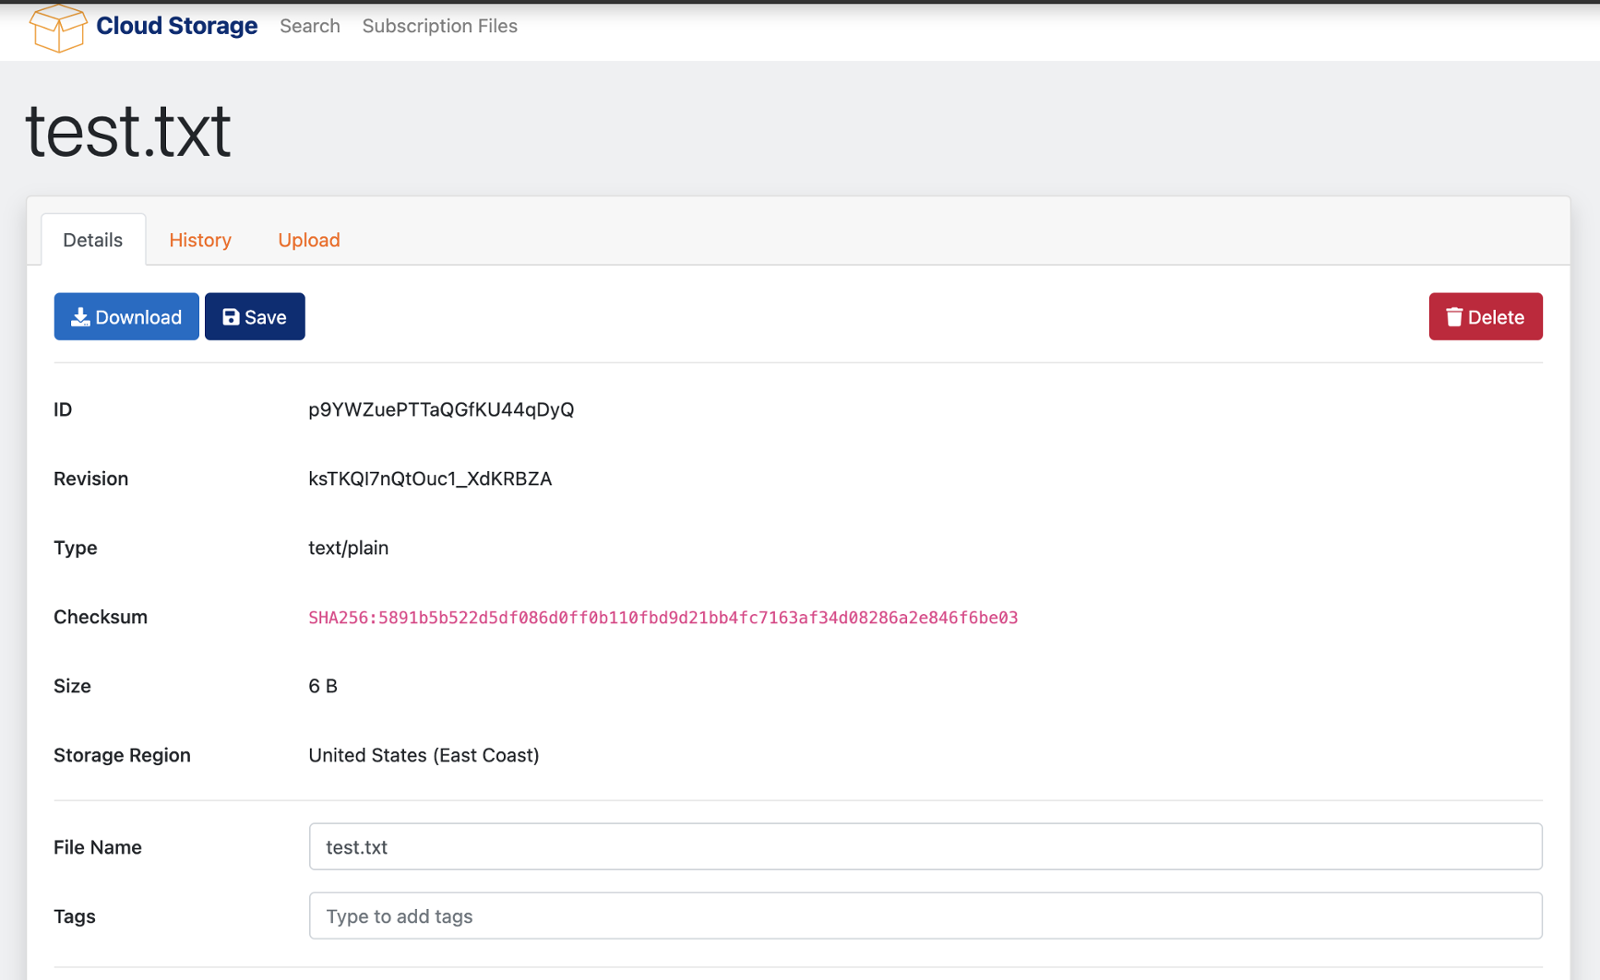Click the Cloud Storage box logo icon
The height and width of the screenshot is (980, 1600).
tap(58, 27)
